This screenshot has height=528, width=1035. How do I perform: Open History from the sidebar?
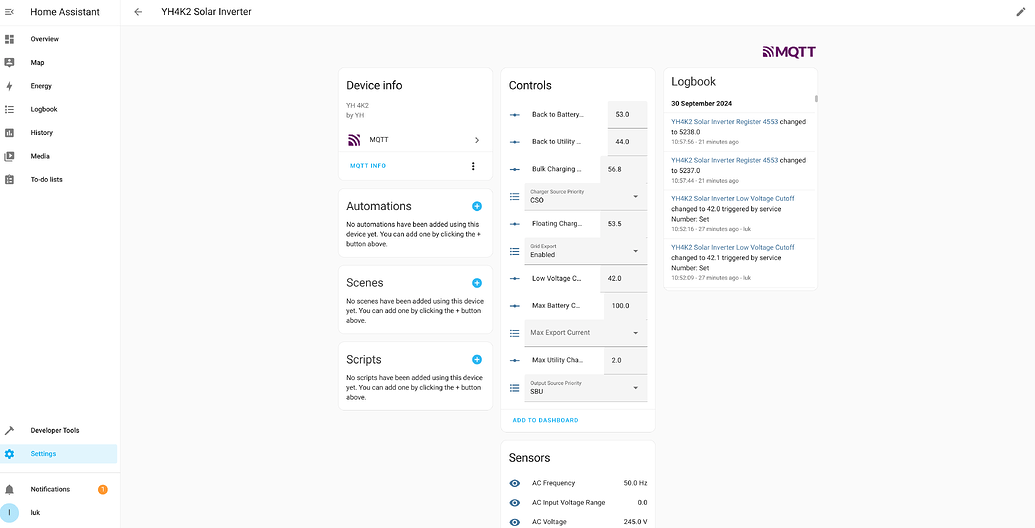pos(41,132)
